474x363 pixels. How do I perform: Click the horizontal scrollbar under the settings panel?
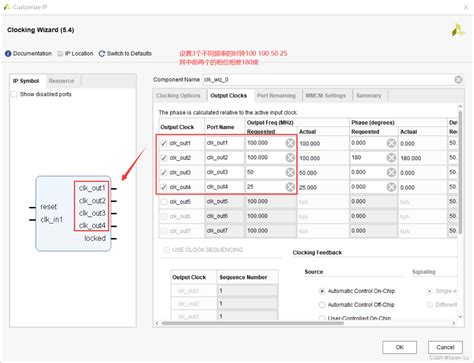(x=252, y=323)
